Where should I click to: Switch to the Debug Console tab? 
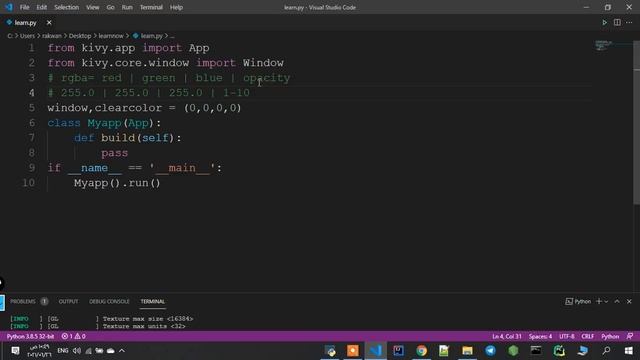click(x=109, y=302)
